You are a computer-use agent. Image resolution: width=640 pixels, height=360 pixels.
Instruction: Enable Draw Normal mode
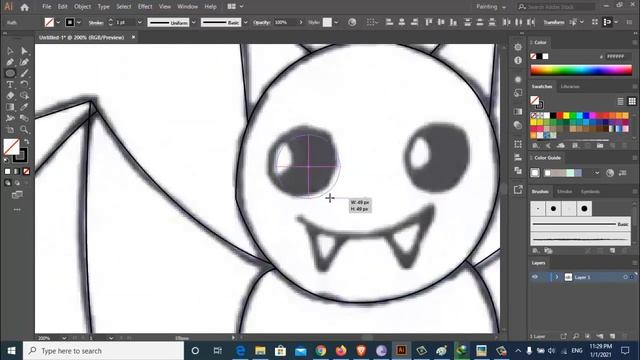(7, 183)
